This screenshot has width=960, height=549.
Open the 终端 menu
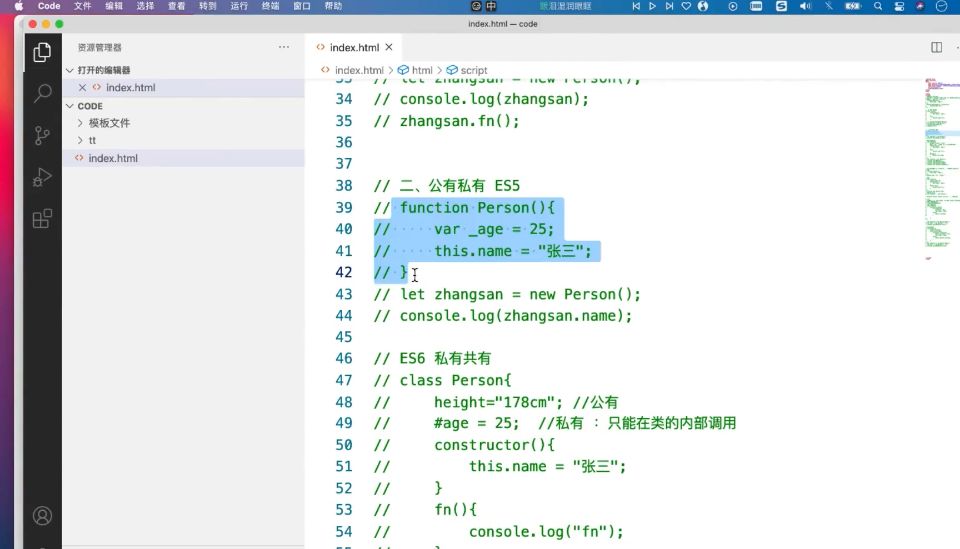[x=270, y=6]
